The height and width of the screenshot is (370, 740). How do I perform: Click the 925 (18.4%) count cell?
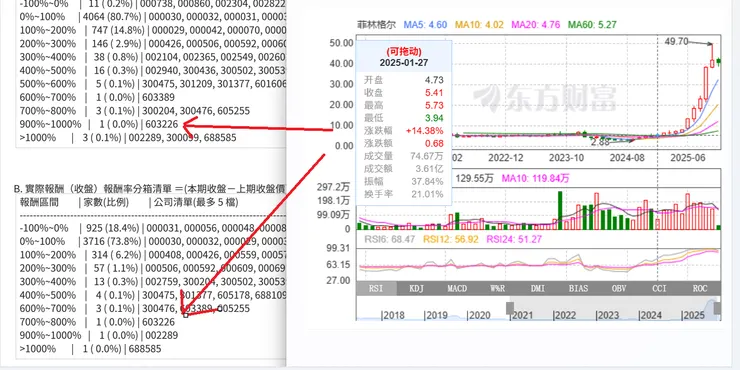[x=112, y=228]
